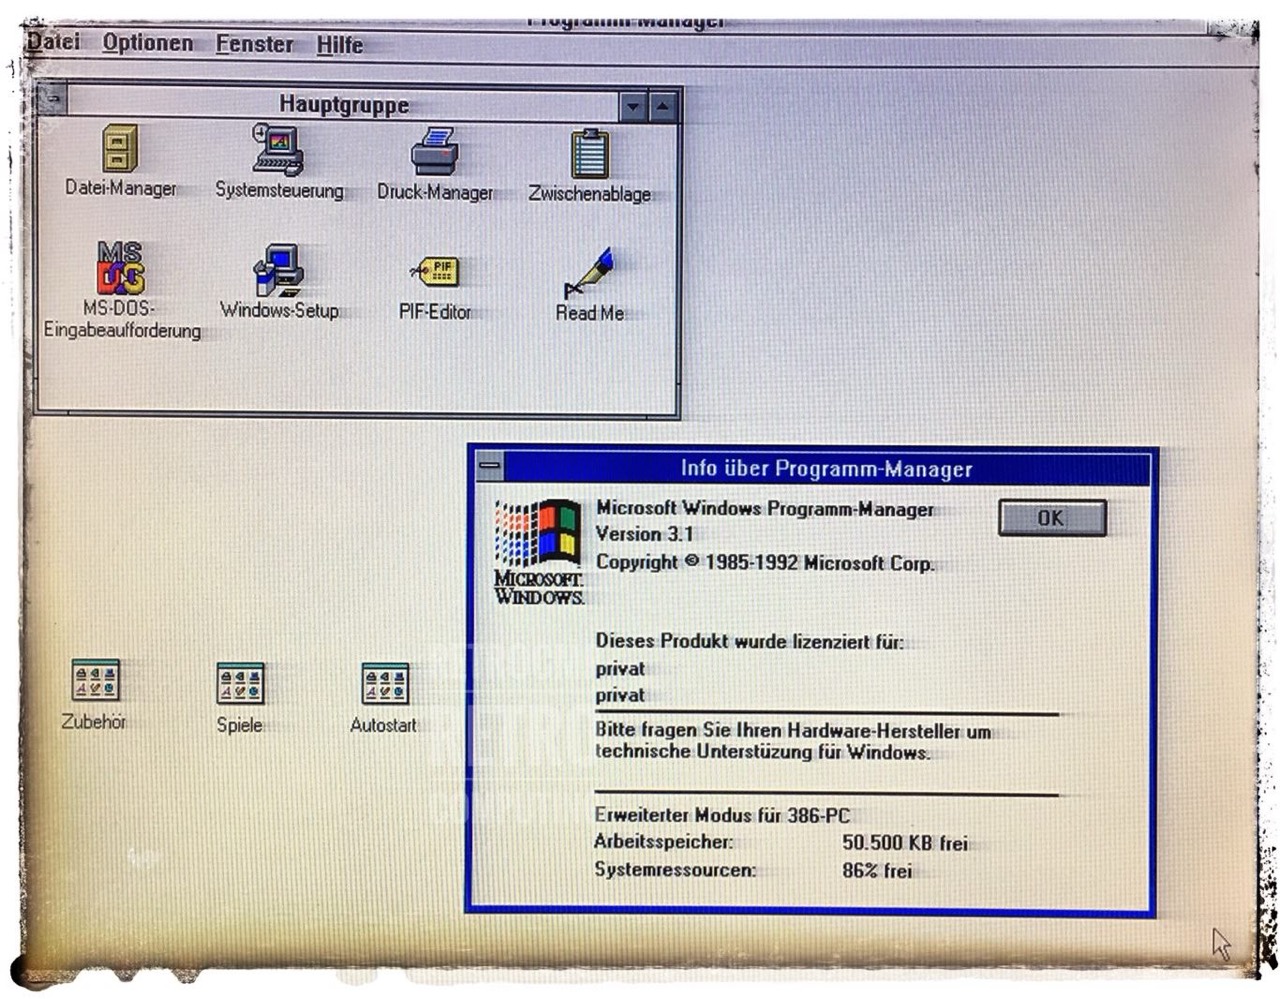Open the Read Me document

tap(592, 272)
